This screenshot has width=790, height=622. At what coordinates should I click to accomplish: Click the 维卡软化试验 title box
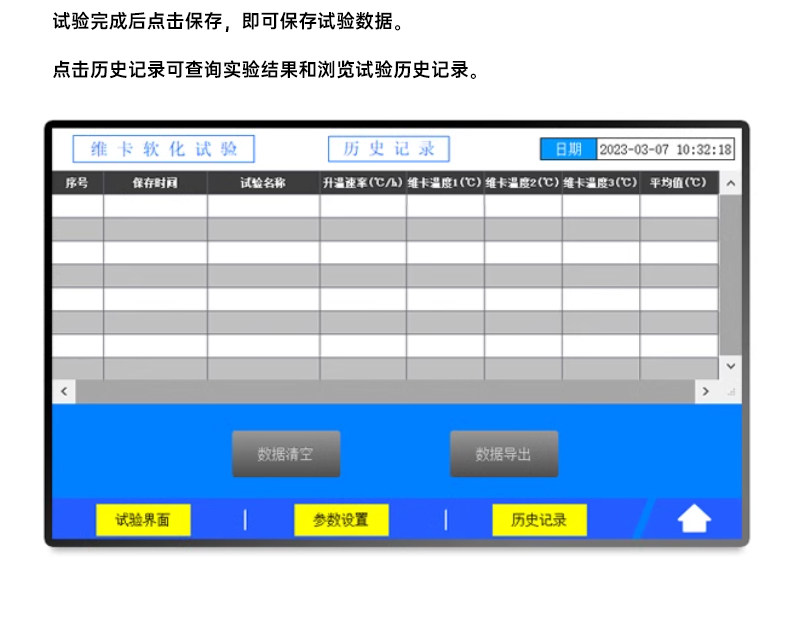click(x=164, y=149)
